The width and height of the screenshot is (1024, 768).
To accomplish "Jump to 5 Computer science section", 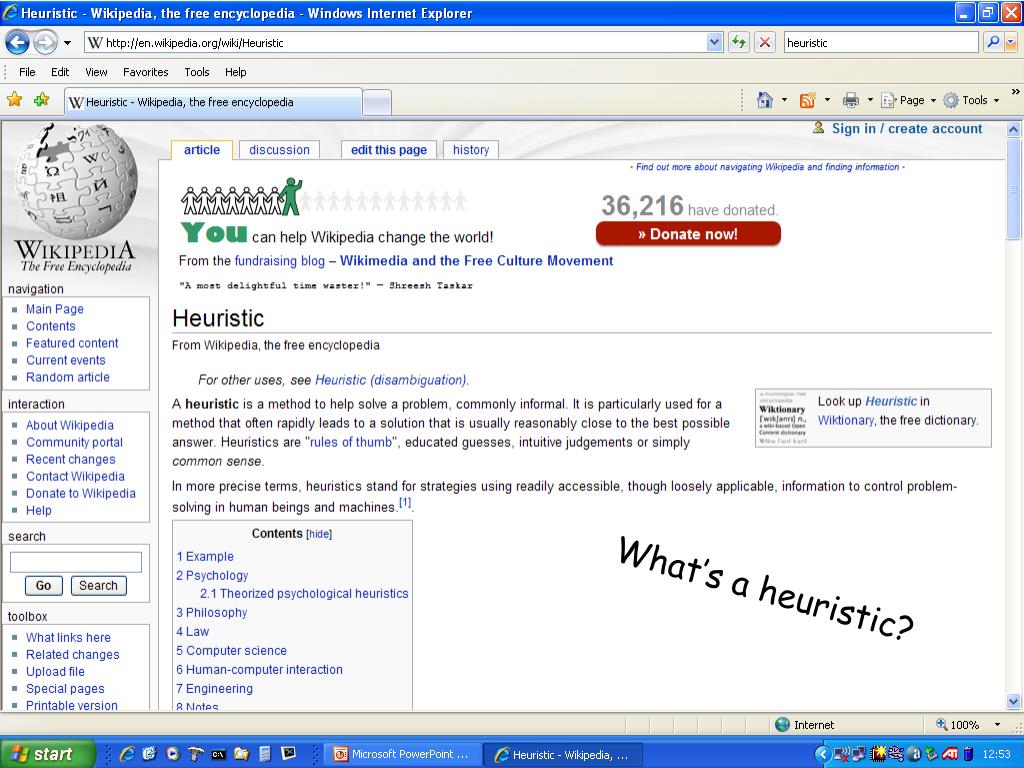I will [x=231, y=650].
